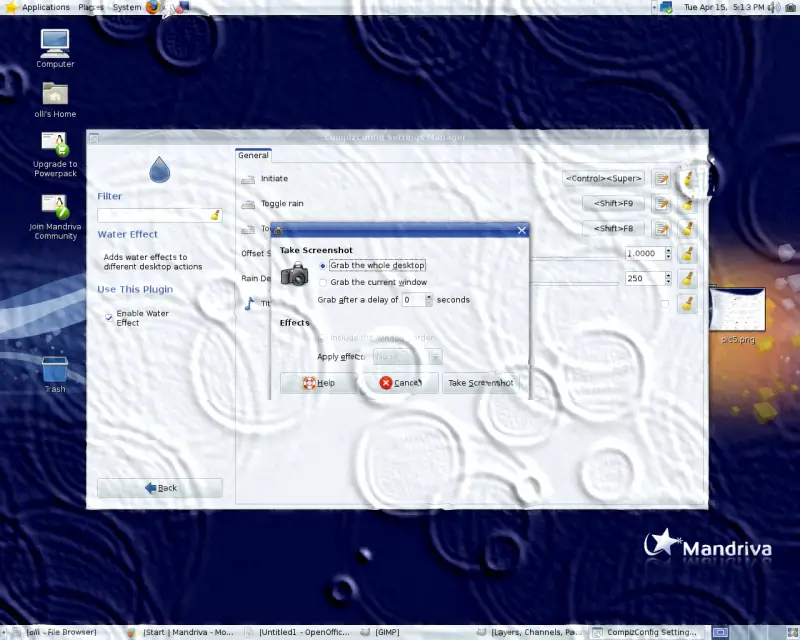Click the camera icon in Take Screenshot dialog
Screen dimensions: 800x640
(x=295, y=274)
